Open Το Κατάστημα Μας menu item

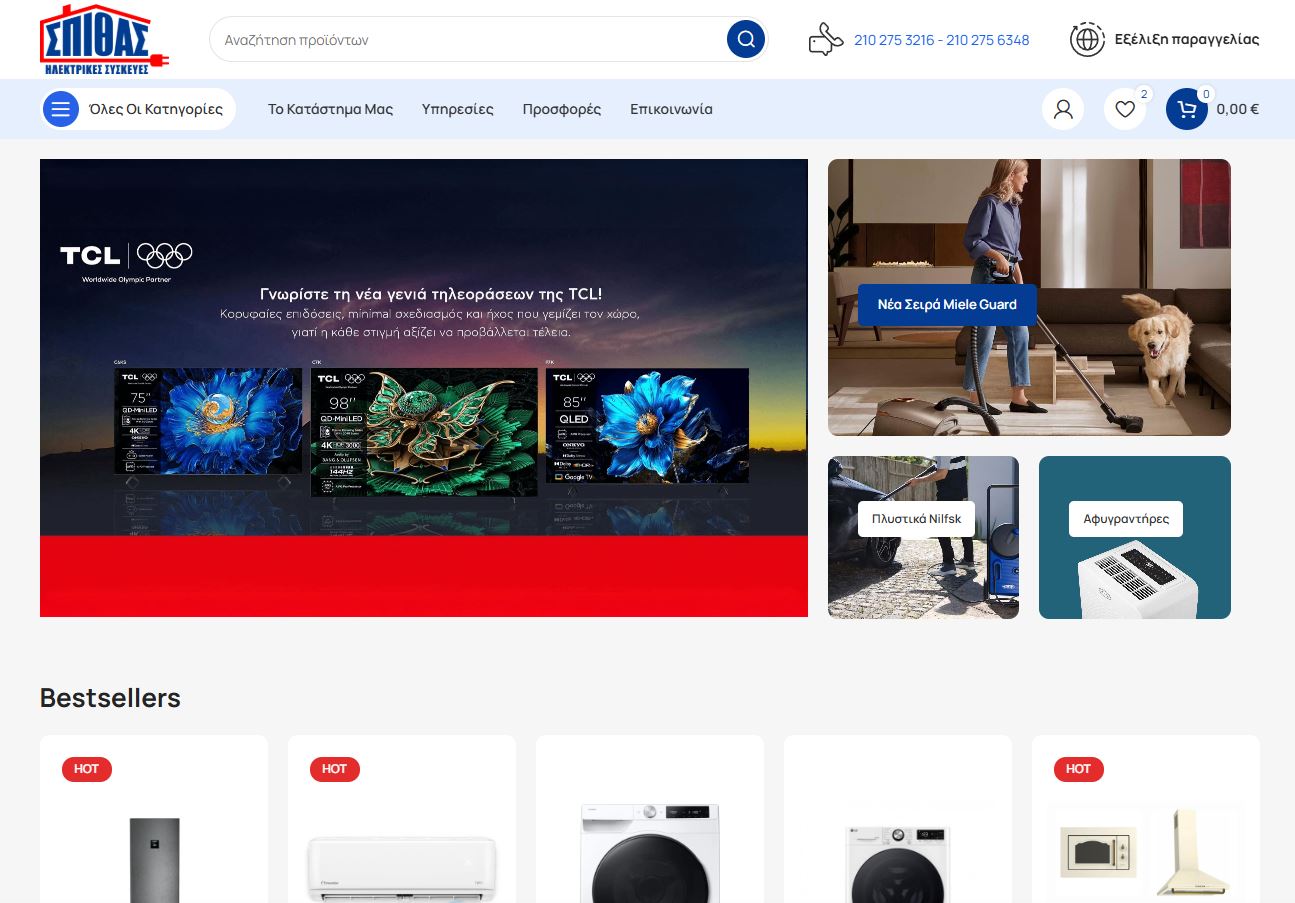[330, 109]
